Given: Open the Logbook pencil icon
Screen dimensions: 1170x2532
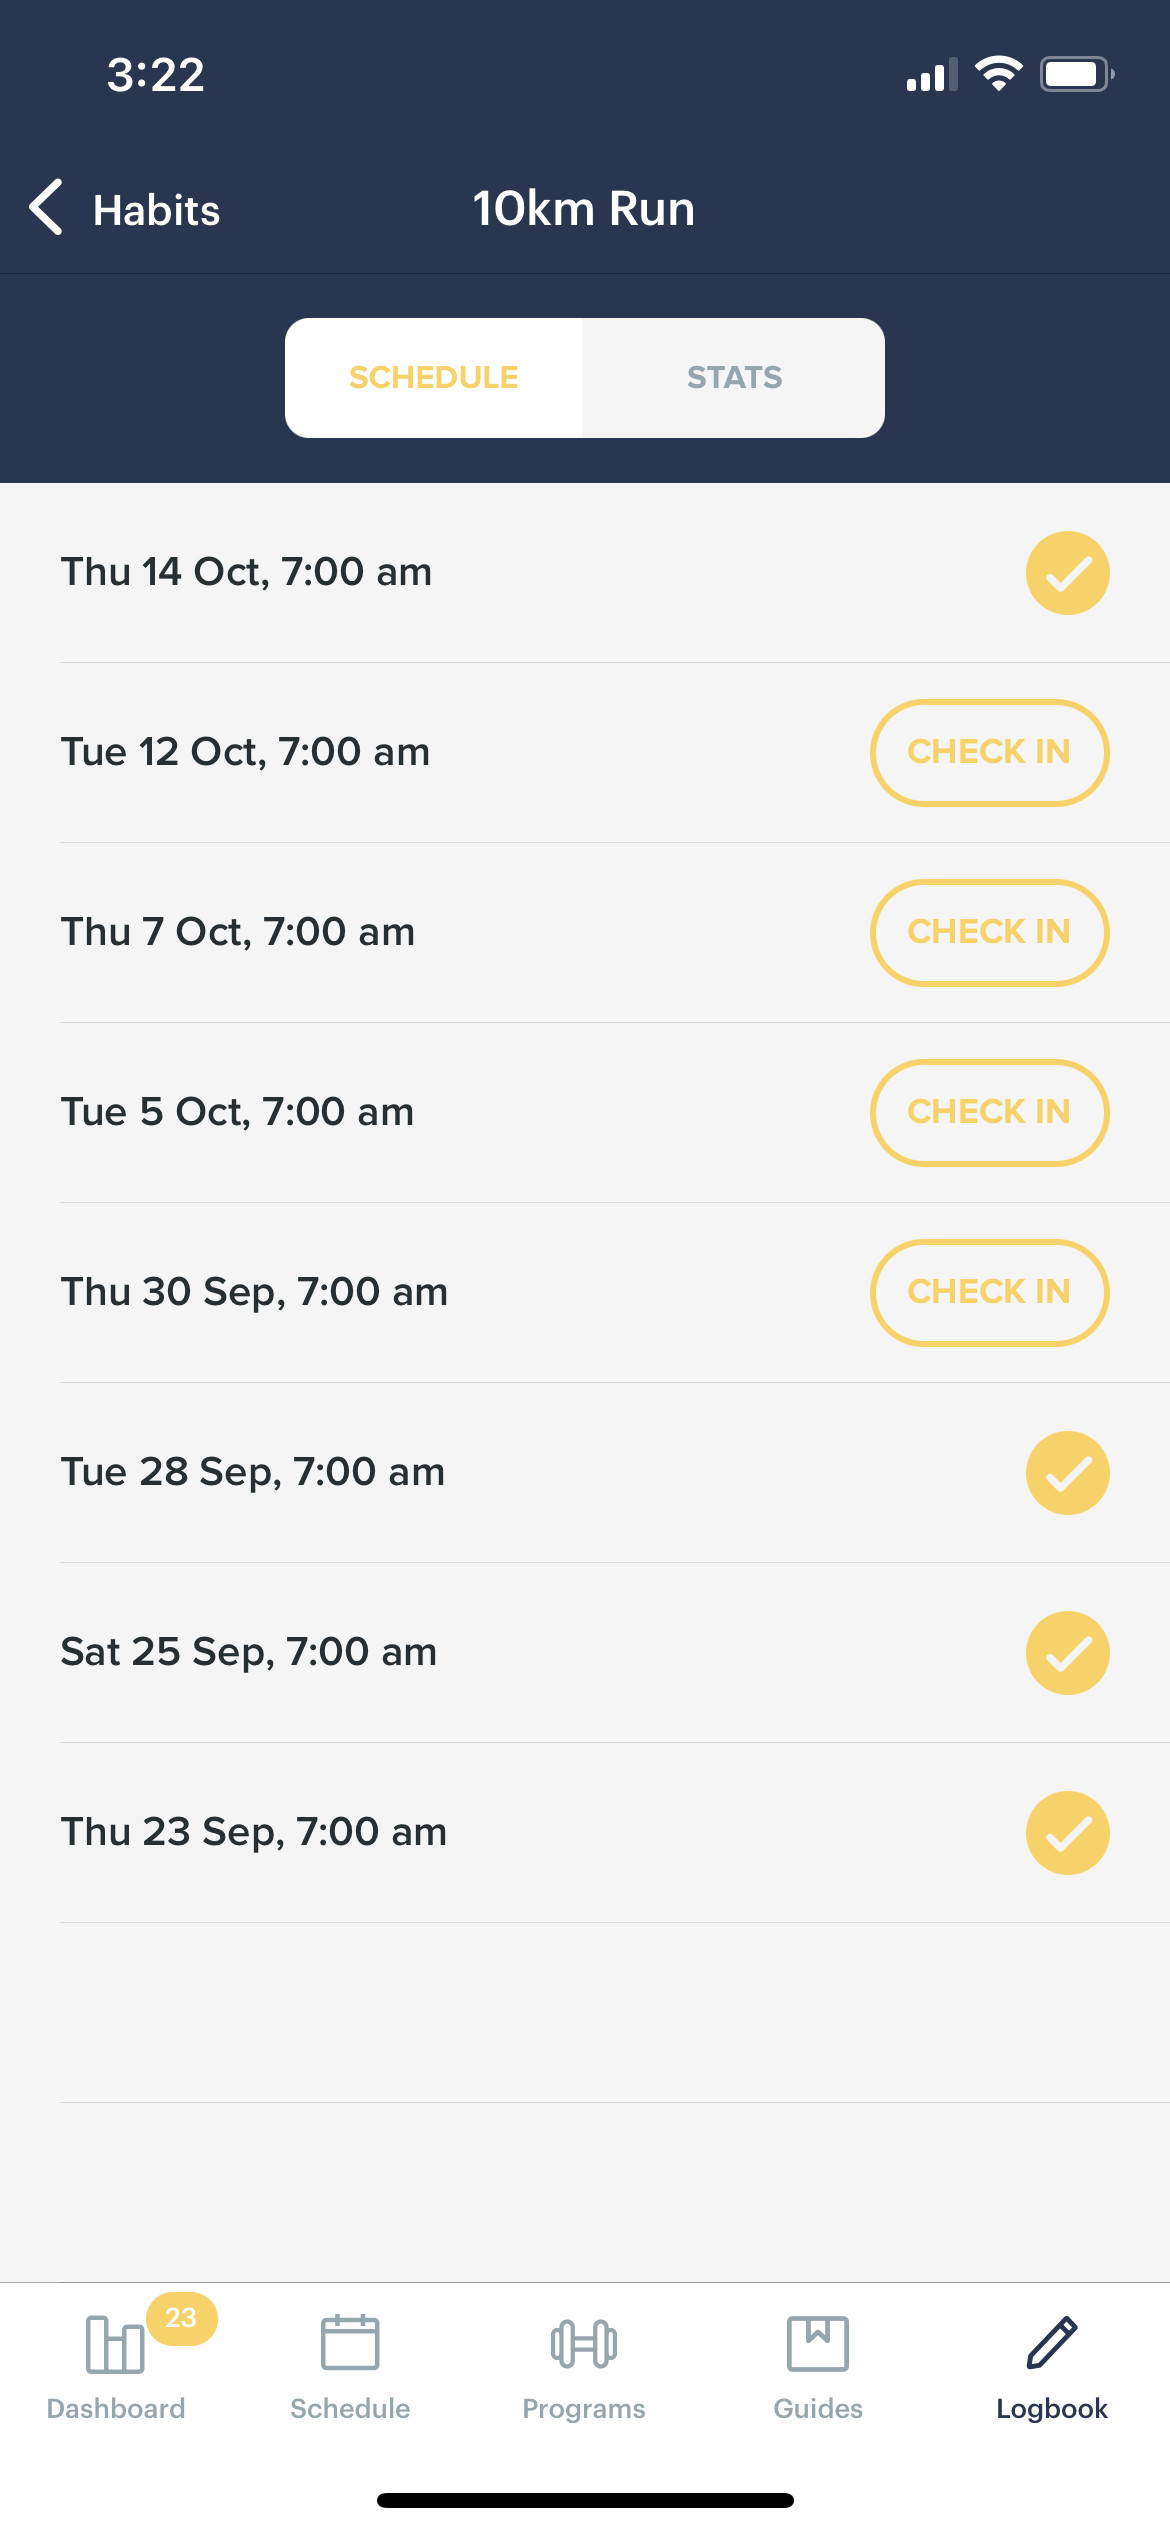Looking at the screenshot, I should 1052,2344.
